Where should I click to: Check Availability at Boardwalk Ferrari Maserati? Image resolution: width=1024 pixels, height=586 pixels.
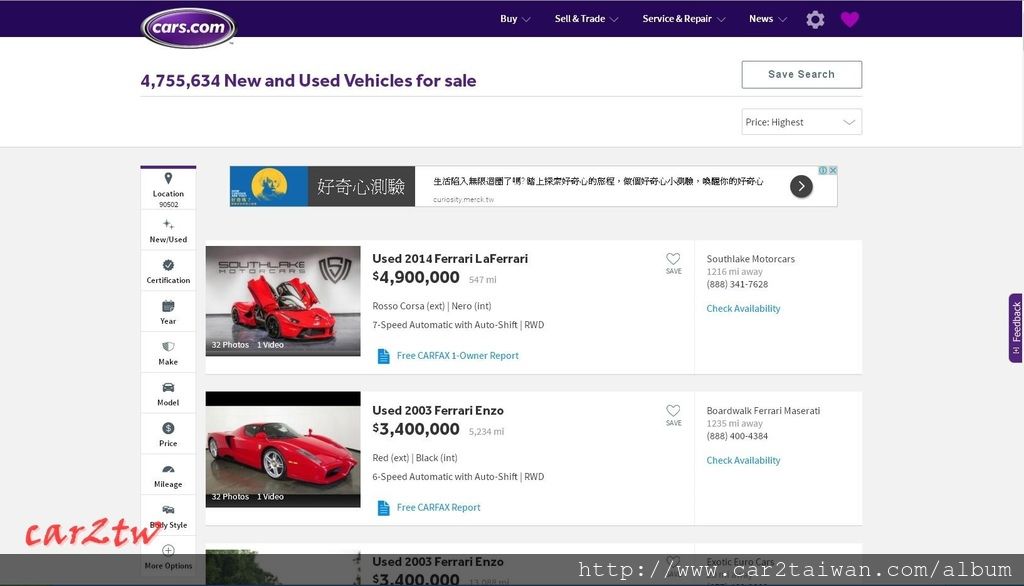click(743, 461)
